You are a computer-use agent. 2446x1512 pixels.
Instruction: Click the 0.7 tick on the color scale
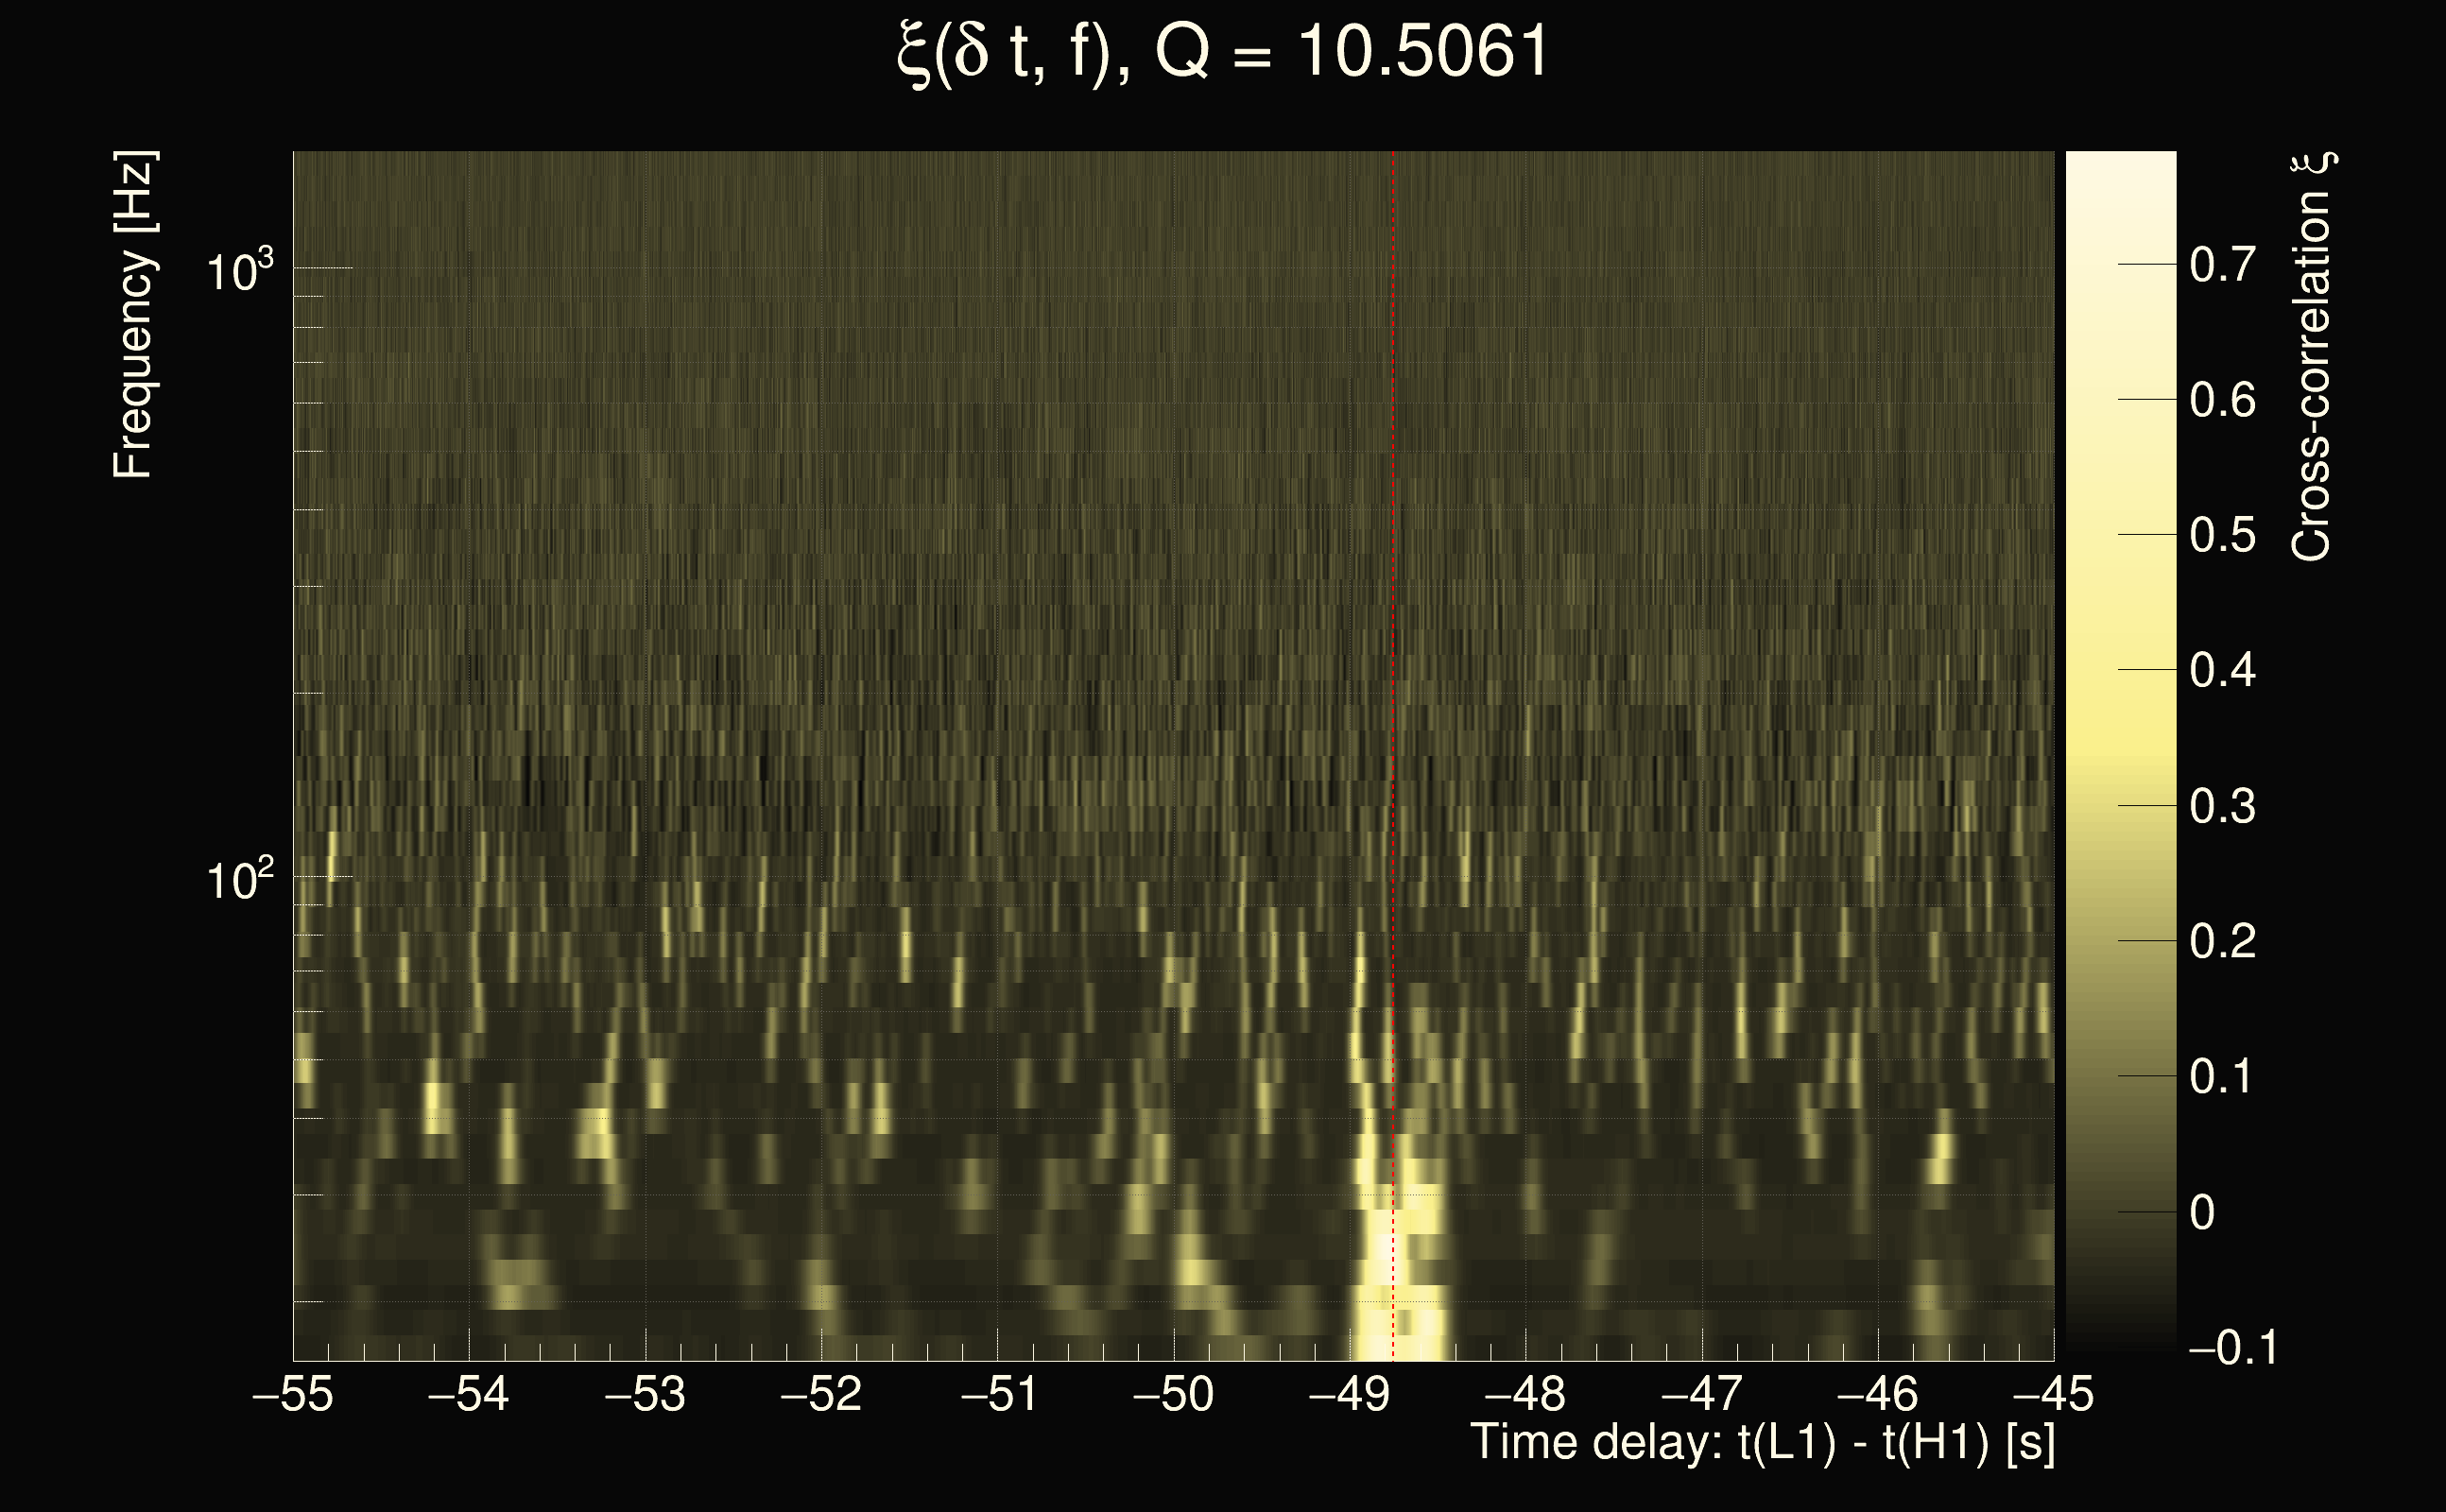tap(2222, 265)
